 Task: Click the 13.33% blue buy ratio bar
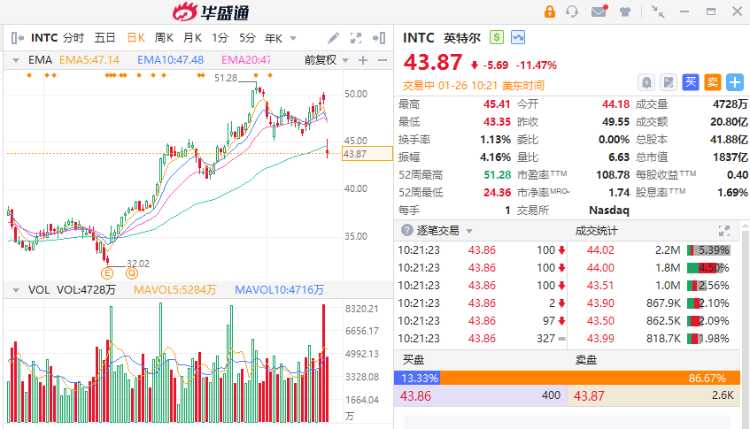click(x=417, y=378)
